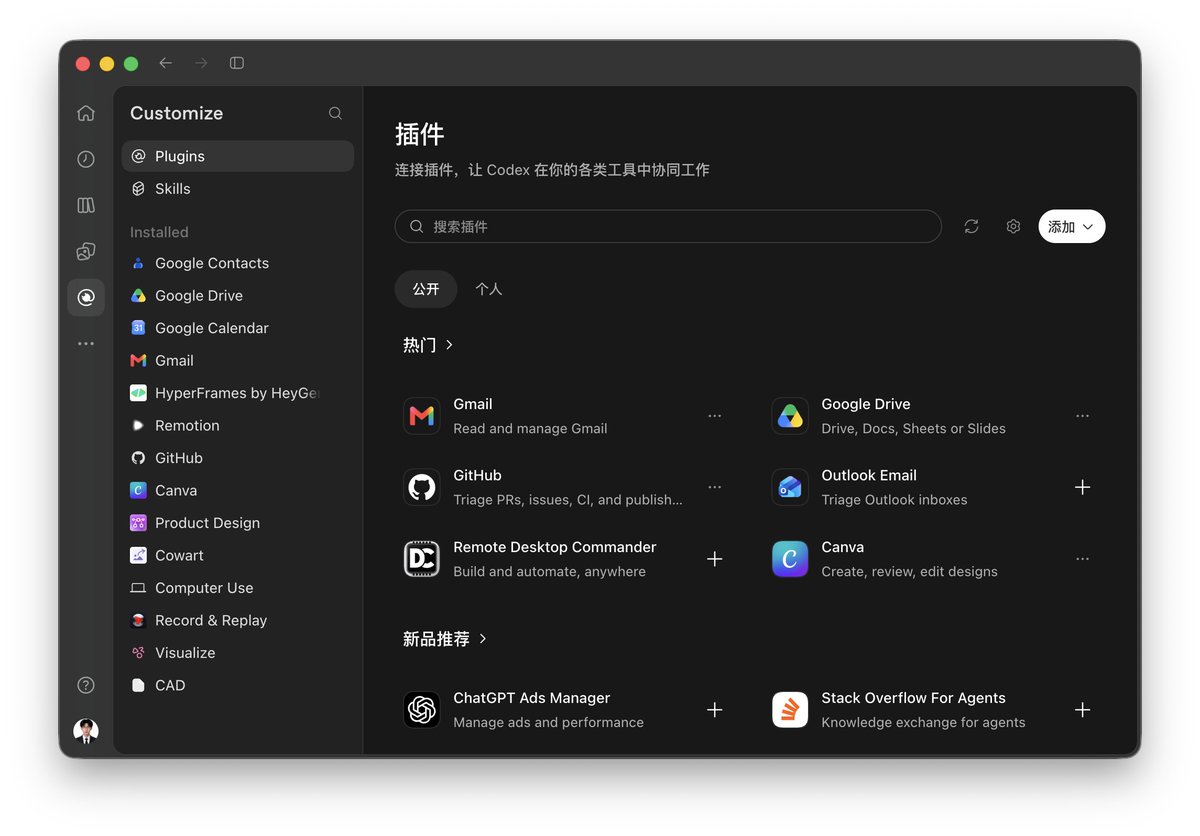The image size is (1200, 836).
Task: Open the three-dots more icon in rail
Action: [x=86, y=343]
